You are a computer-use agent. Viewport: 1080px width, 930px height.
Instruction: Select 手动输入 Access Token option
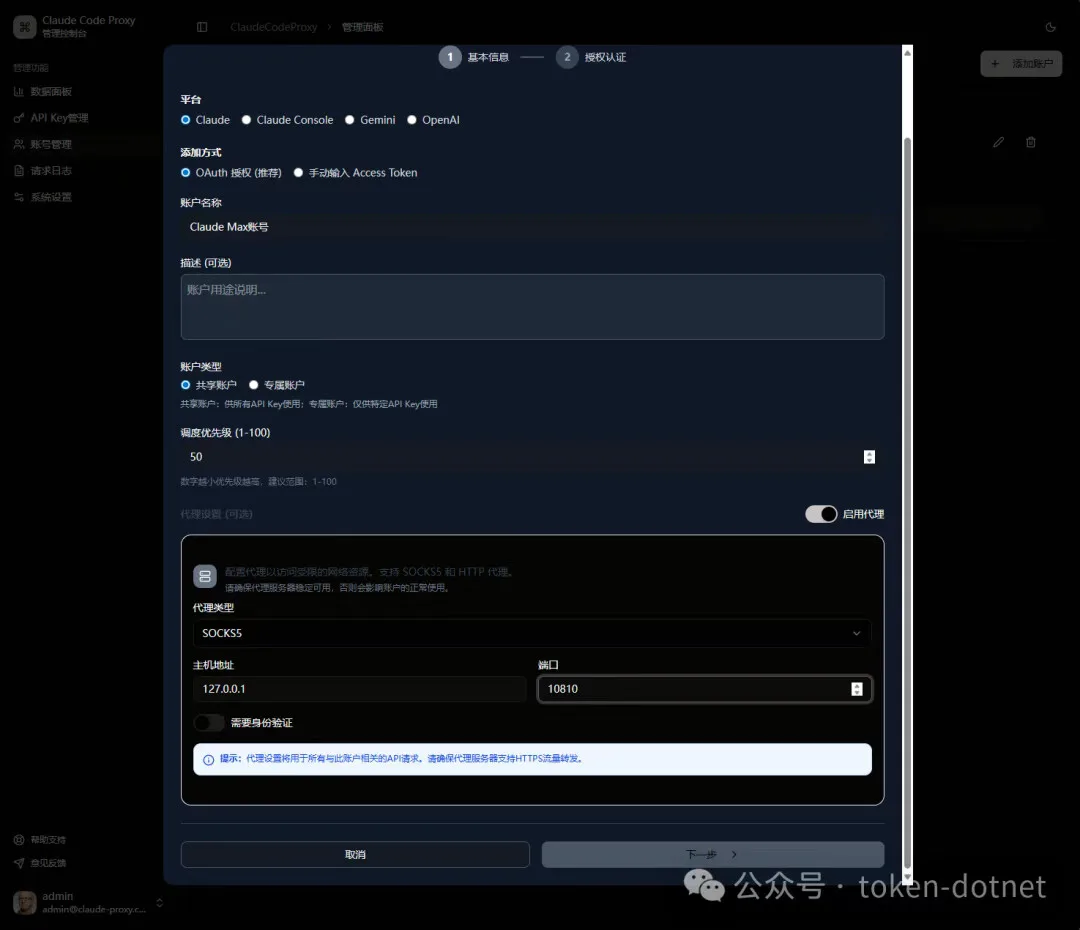click(x=299, y=173)
